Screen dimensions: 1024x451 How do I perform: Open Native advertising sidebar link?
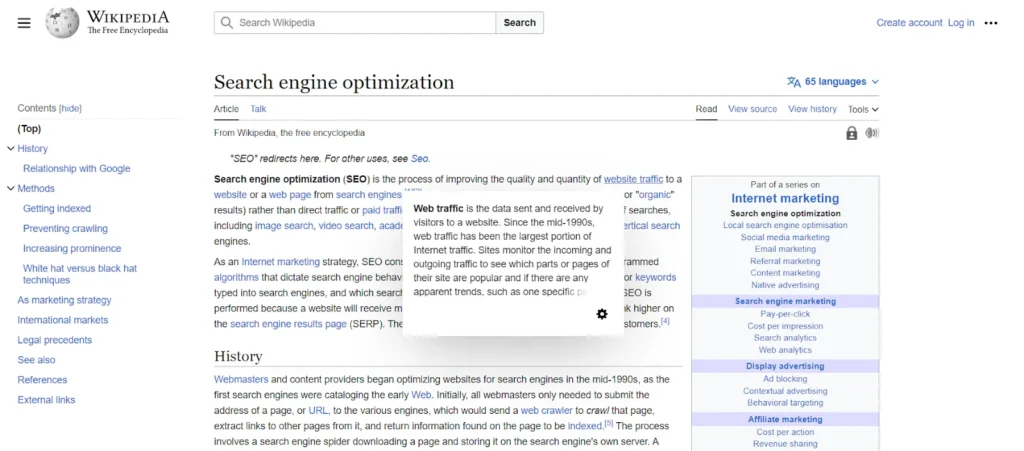click(785, 285)
